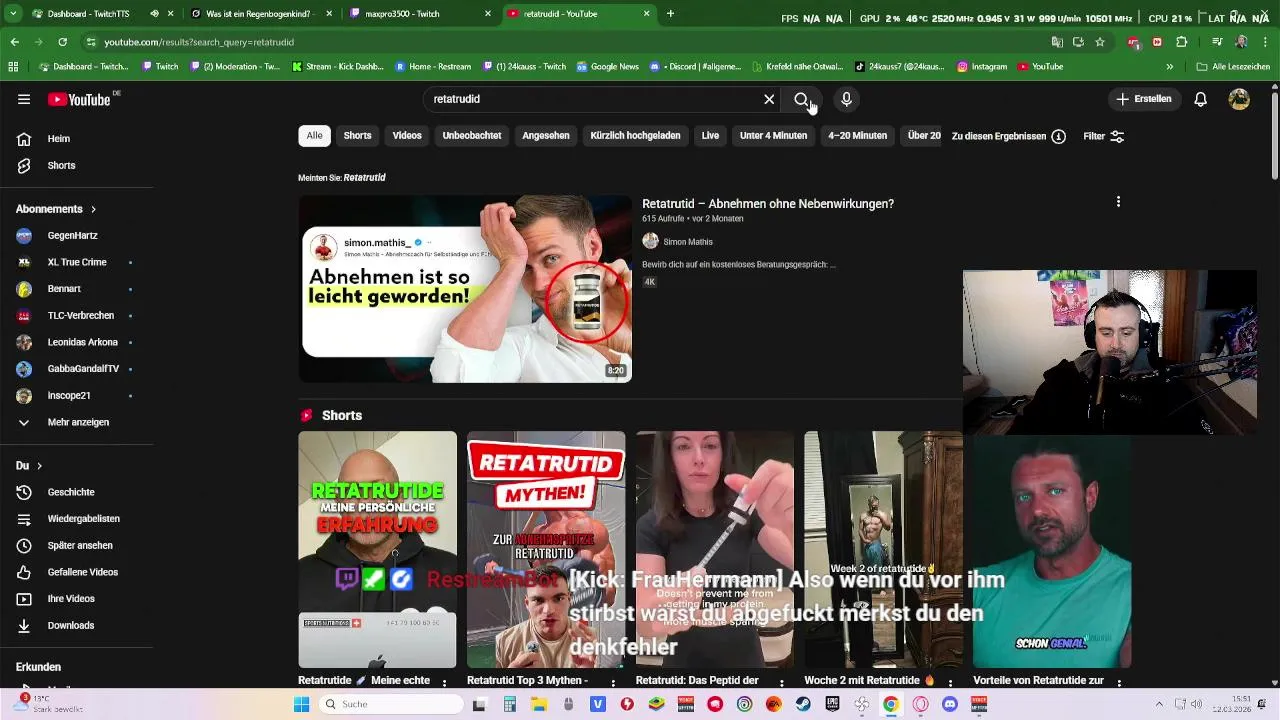
Task: Switch to maxpro3500 - Twitch tab
Action: [420, 14]
